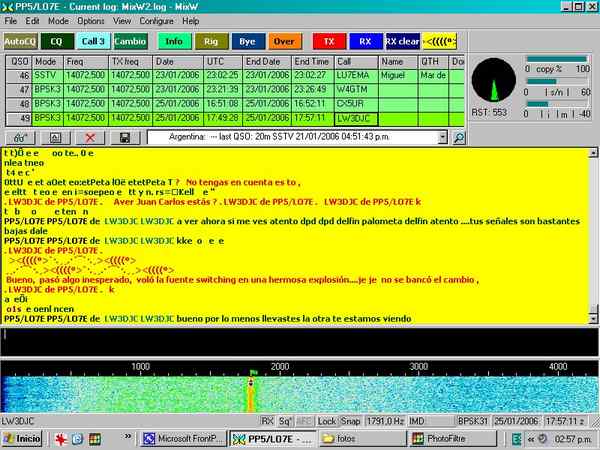Screen dimensions: 600x450
Task: Click the magnifier callbook lookup icon
Action: [x=458, y=138]
